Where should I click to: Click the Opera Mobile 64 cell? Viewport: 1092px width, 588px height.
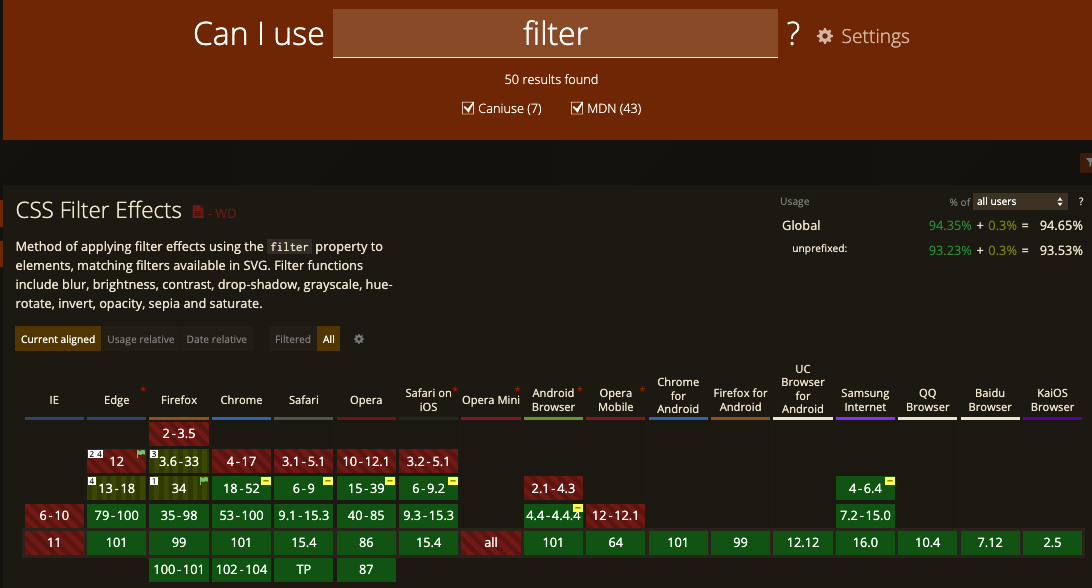tap(616, 543)
